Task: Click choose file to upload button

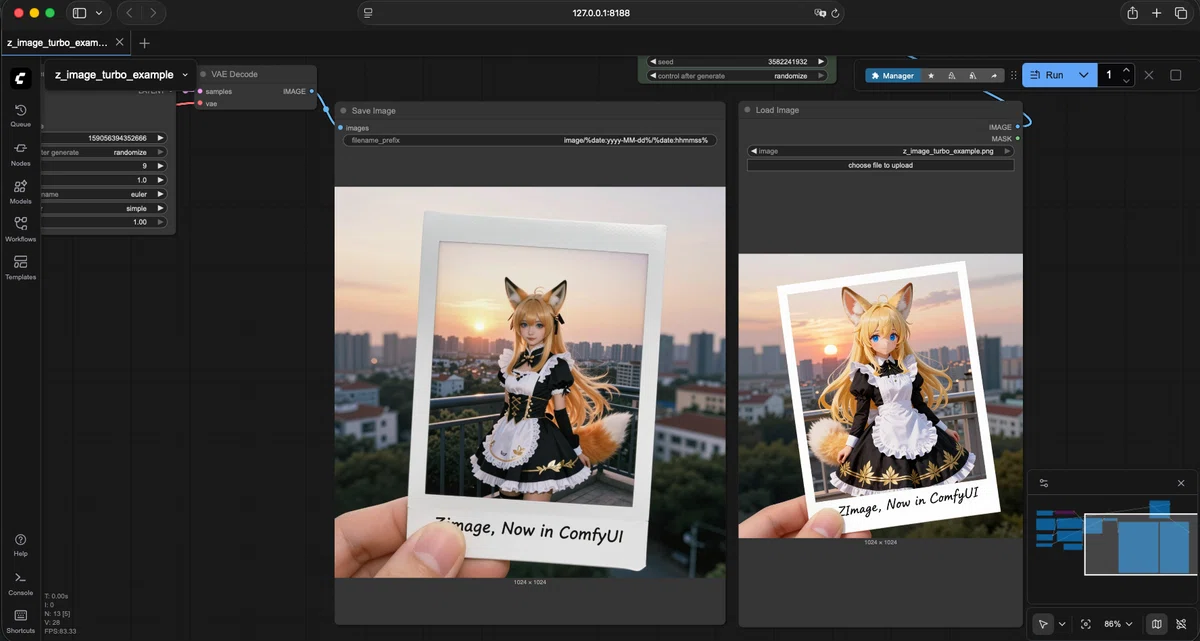Action: pyautogui.click(x=880, y=165)
